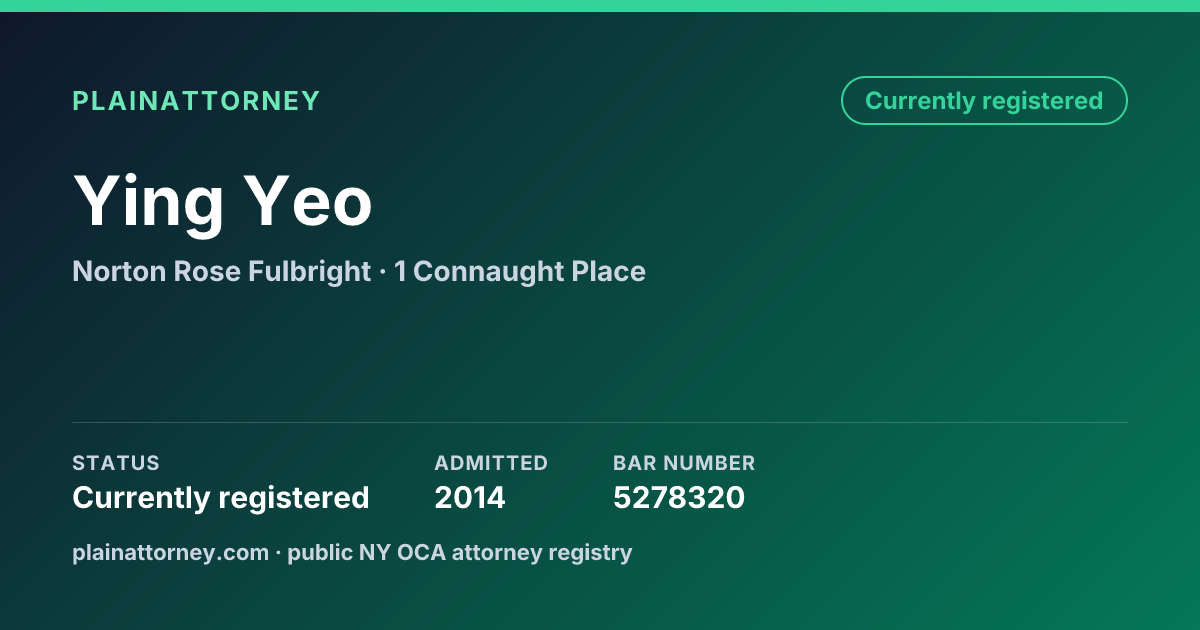Click the PLAINATTORNEY brand logo text

tap(196, 101)
